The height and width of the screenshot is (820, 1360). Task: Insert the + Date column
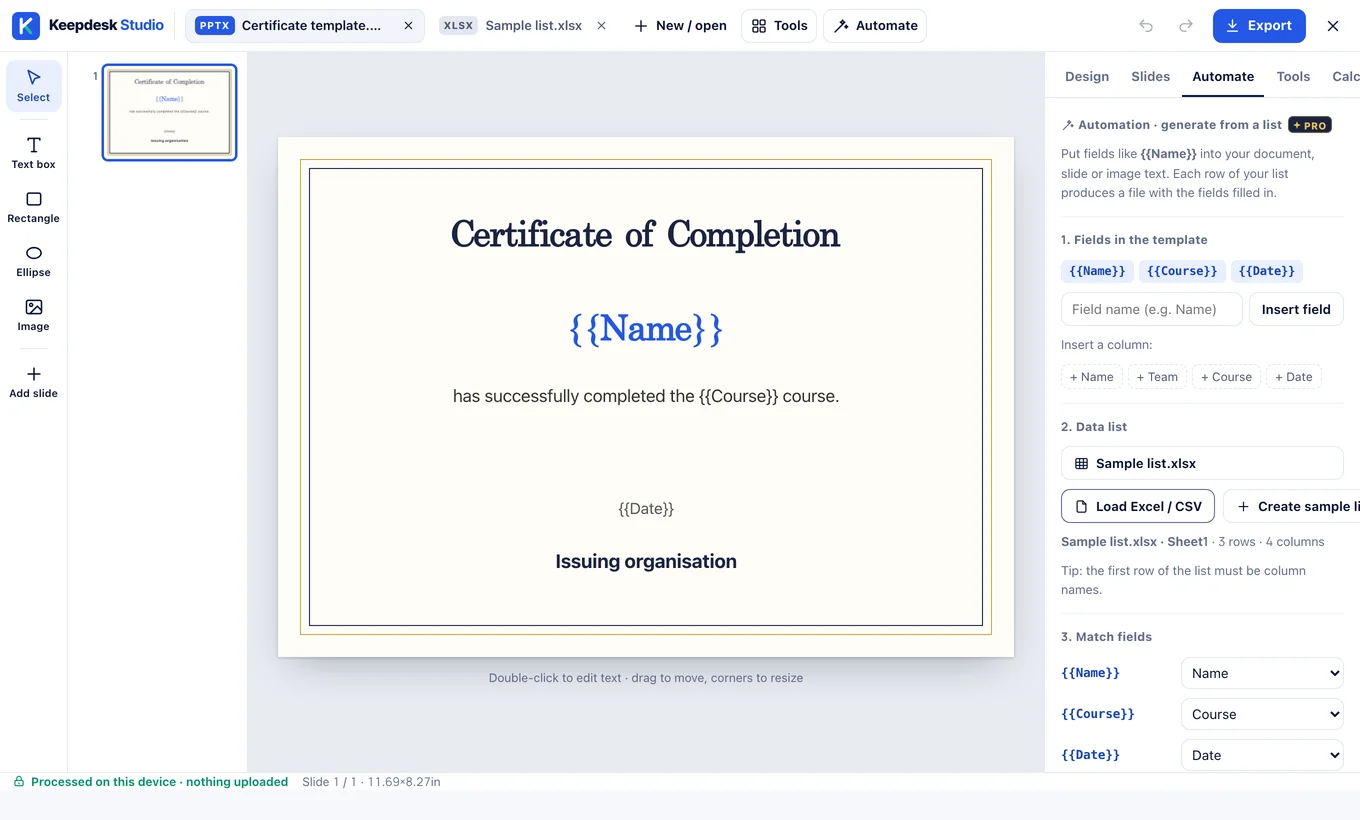[1294, 377]
